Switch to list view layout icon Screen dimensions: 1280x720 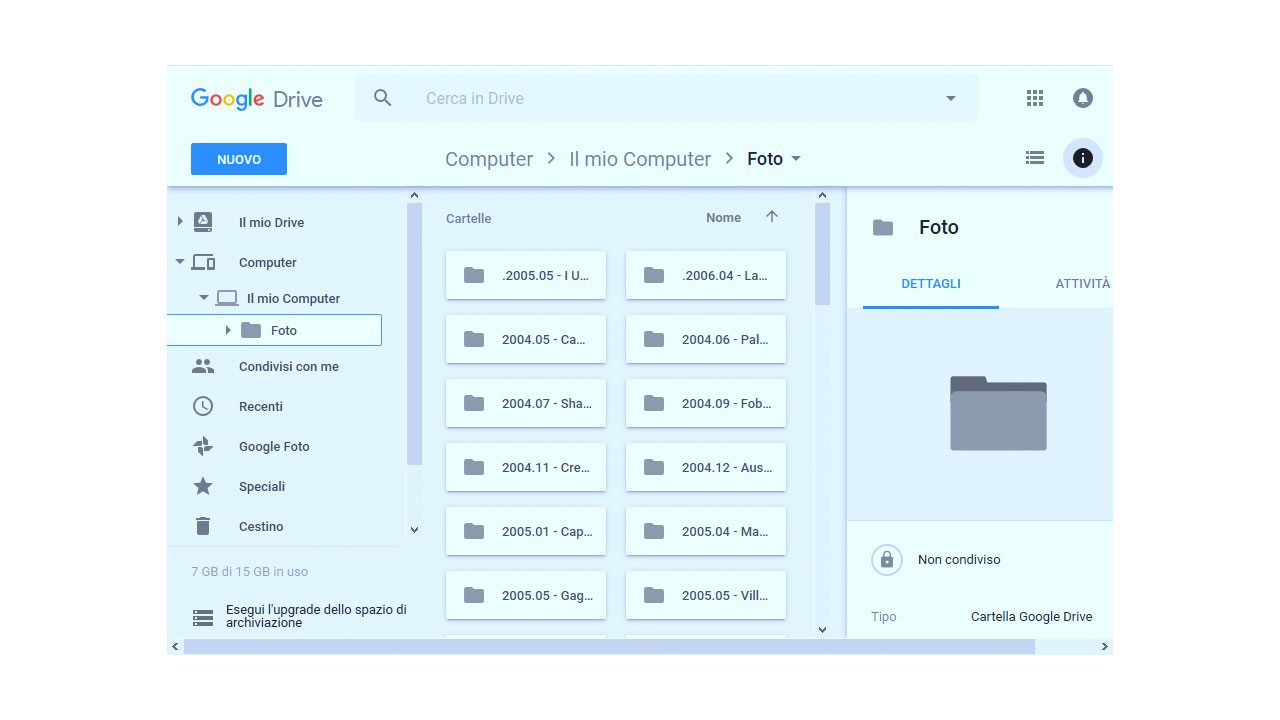(1035, 158)
